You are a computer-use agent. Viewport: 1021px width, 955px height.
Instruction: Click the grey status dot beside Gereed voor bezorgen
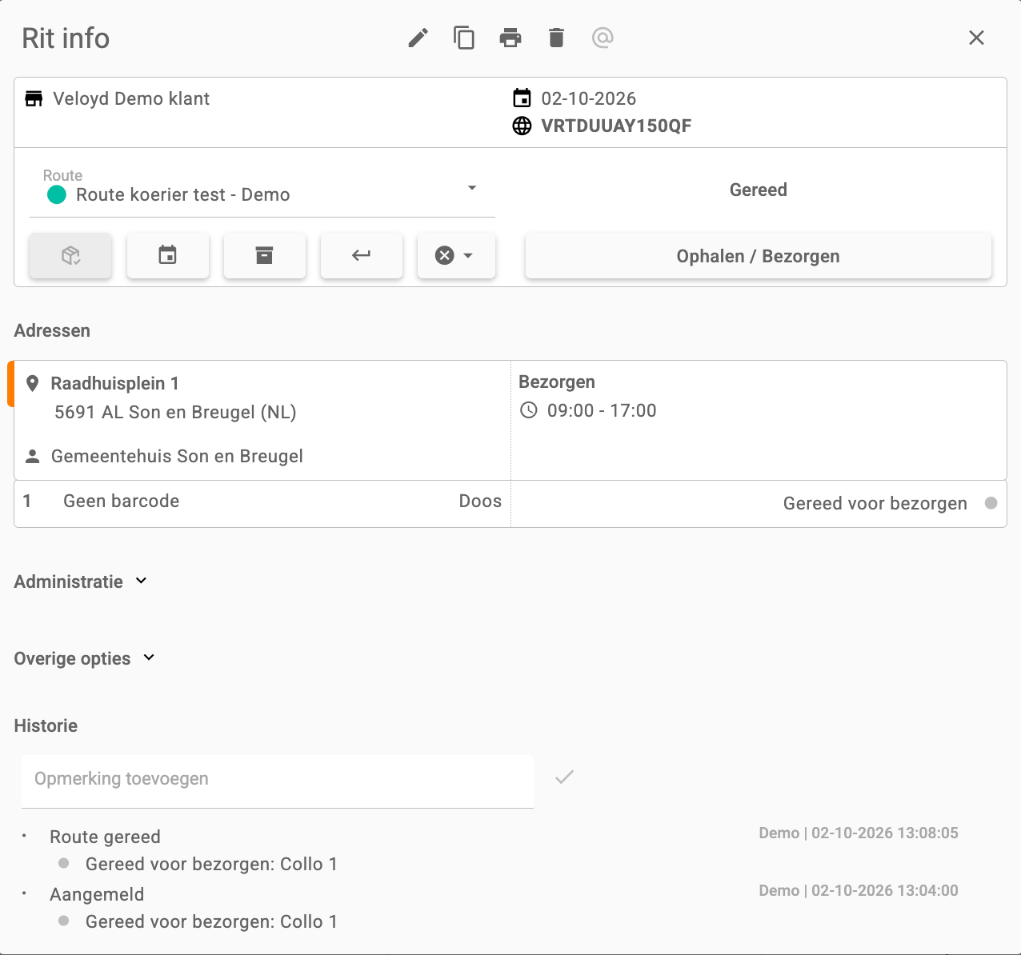(x=991, y=503)
